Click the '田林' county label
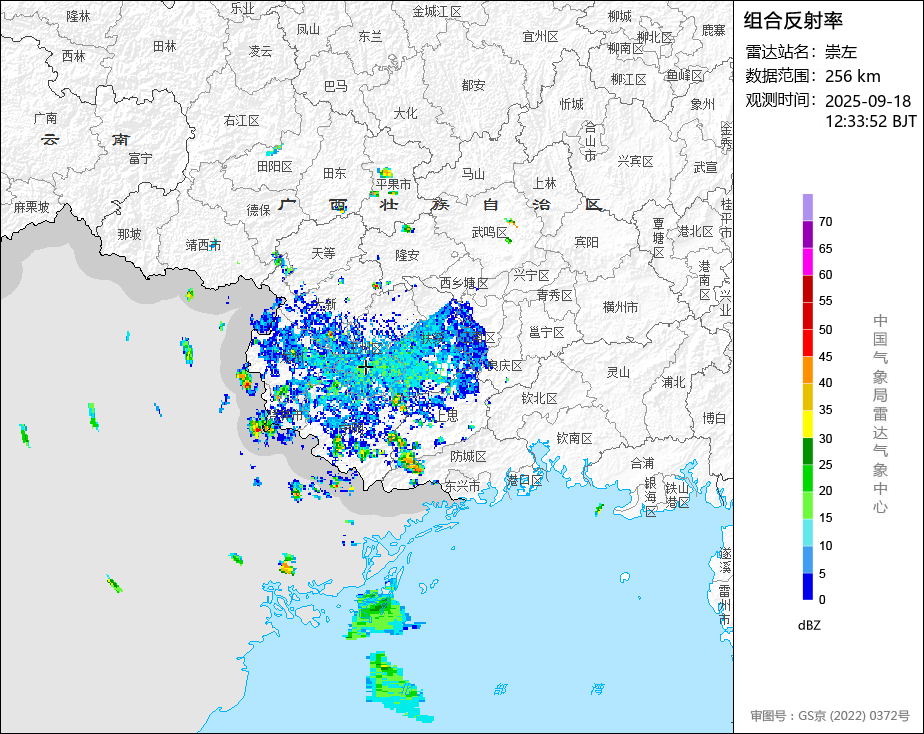This screenshot has height=734, width=924. (x=164, y=46)
